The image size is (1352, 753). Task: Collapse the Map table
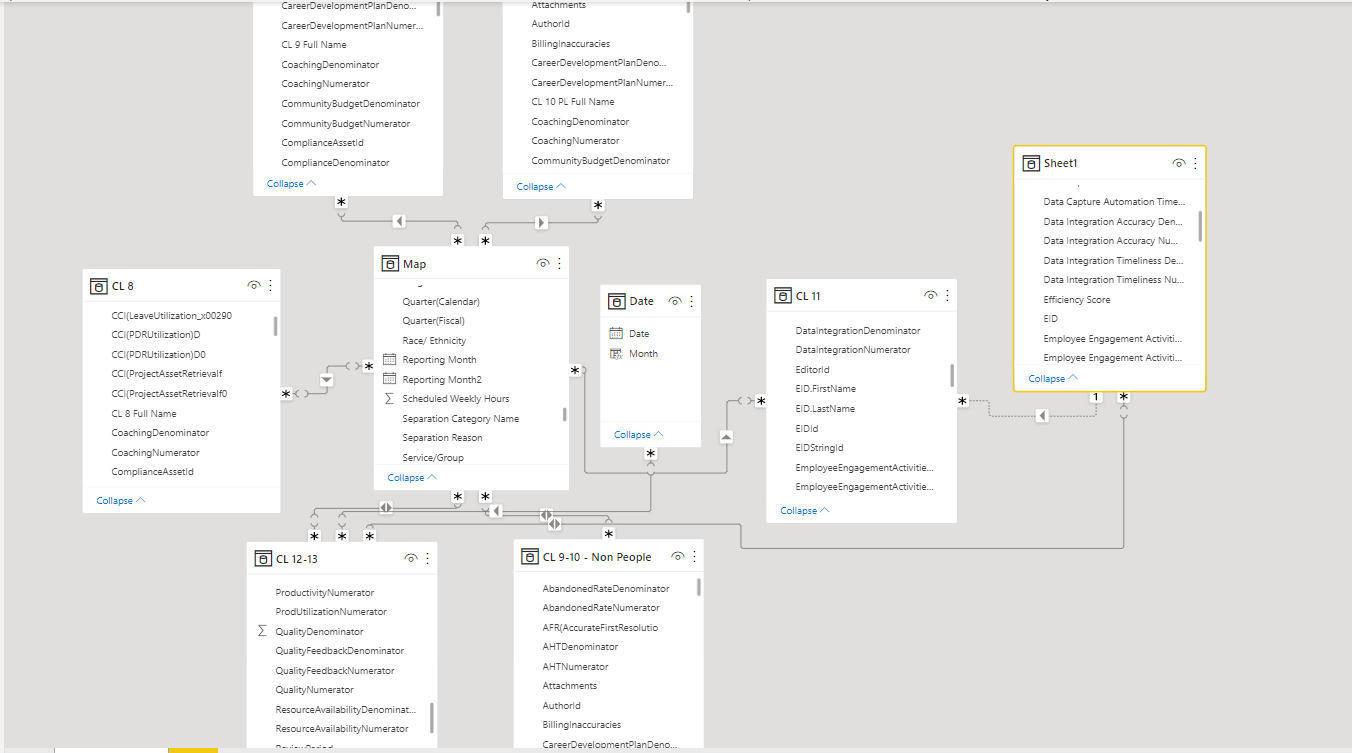pyautogui.click(x=412, y=478)
